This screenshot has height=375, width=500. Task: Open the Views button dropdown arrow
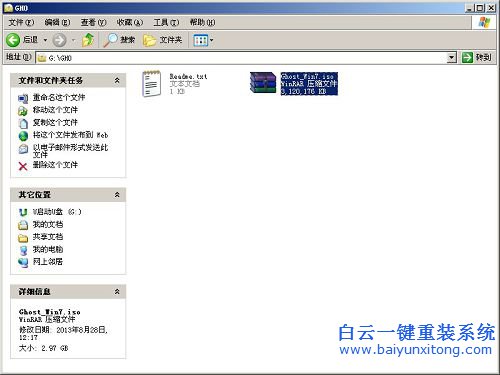pyautogui.click(x=211, y=40)
